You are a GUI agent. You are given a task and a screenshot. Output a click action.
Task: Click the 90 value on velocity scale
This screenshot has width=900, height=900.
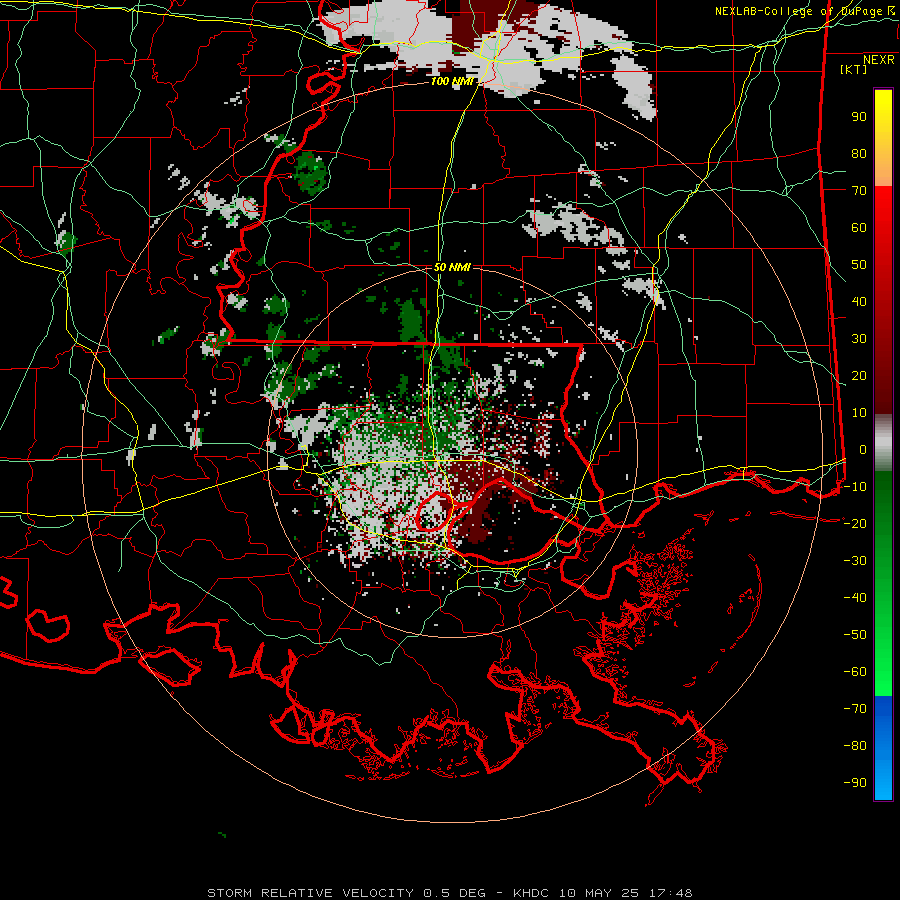click(859, 117)
